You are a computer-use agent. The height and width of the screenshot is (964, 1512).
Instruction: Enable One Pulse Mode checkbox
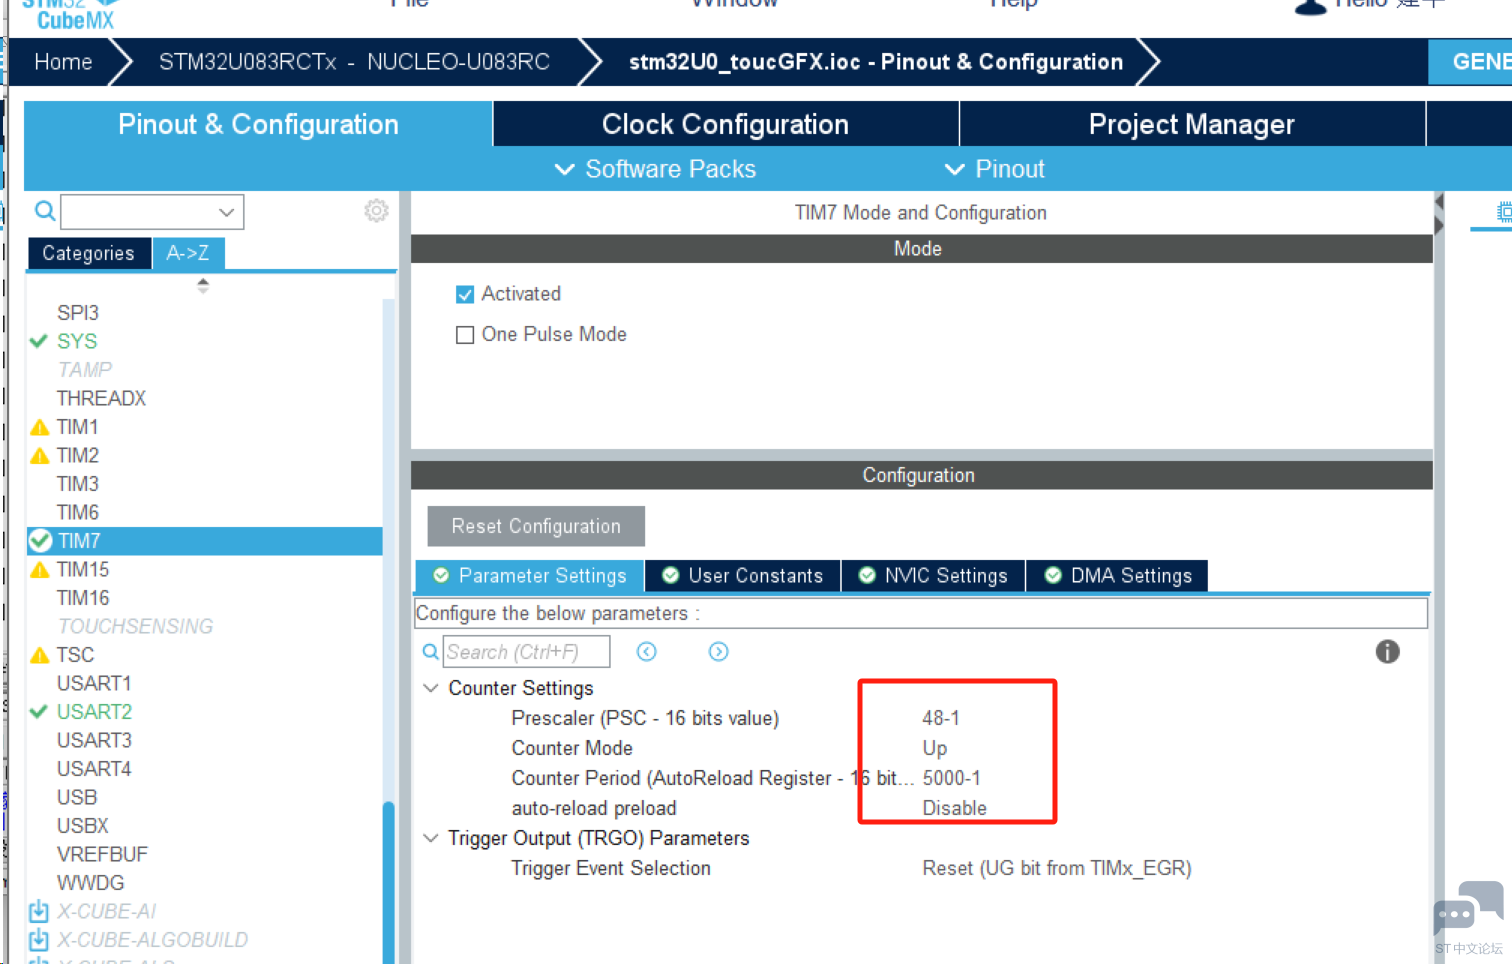point(465,335)
